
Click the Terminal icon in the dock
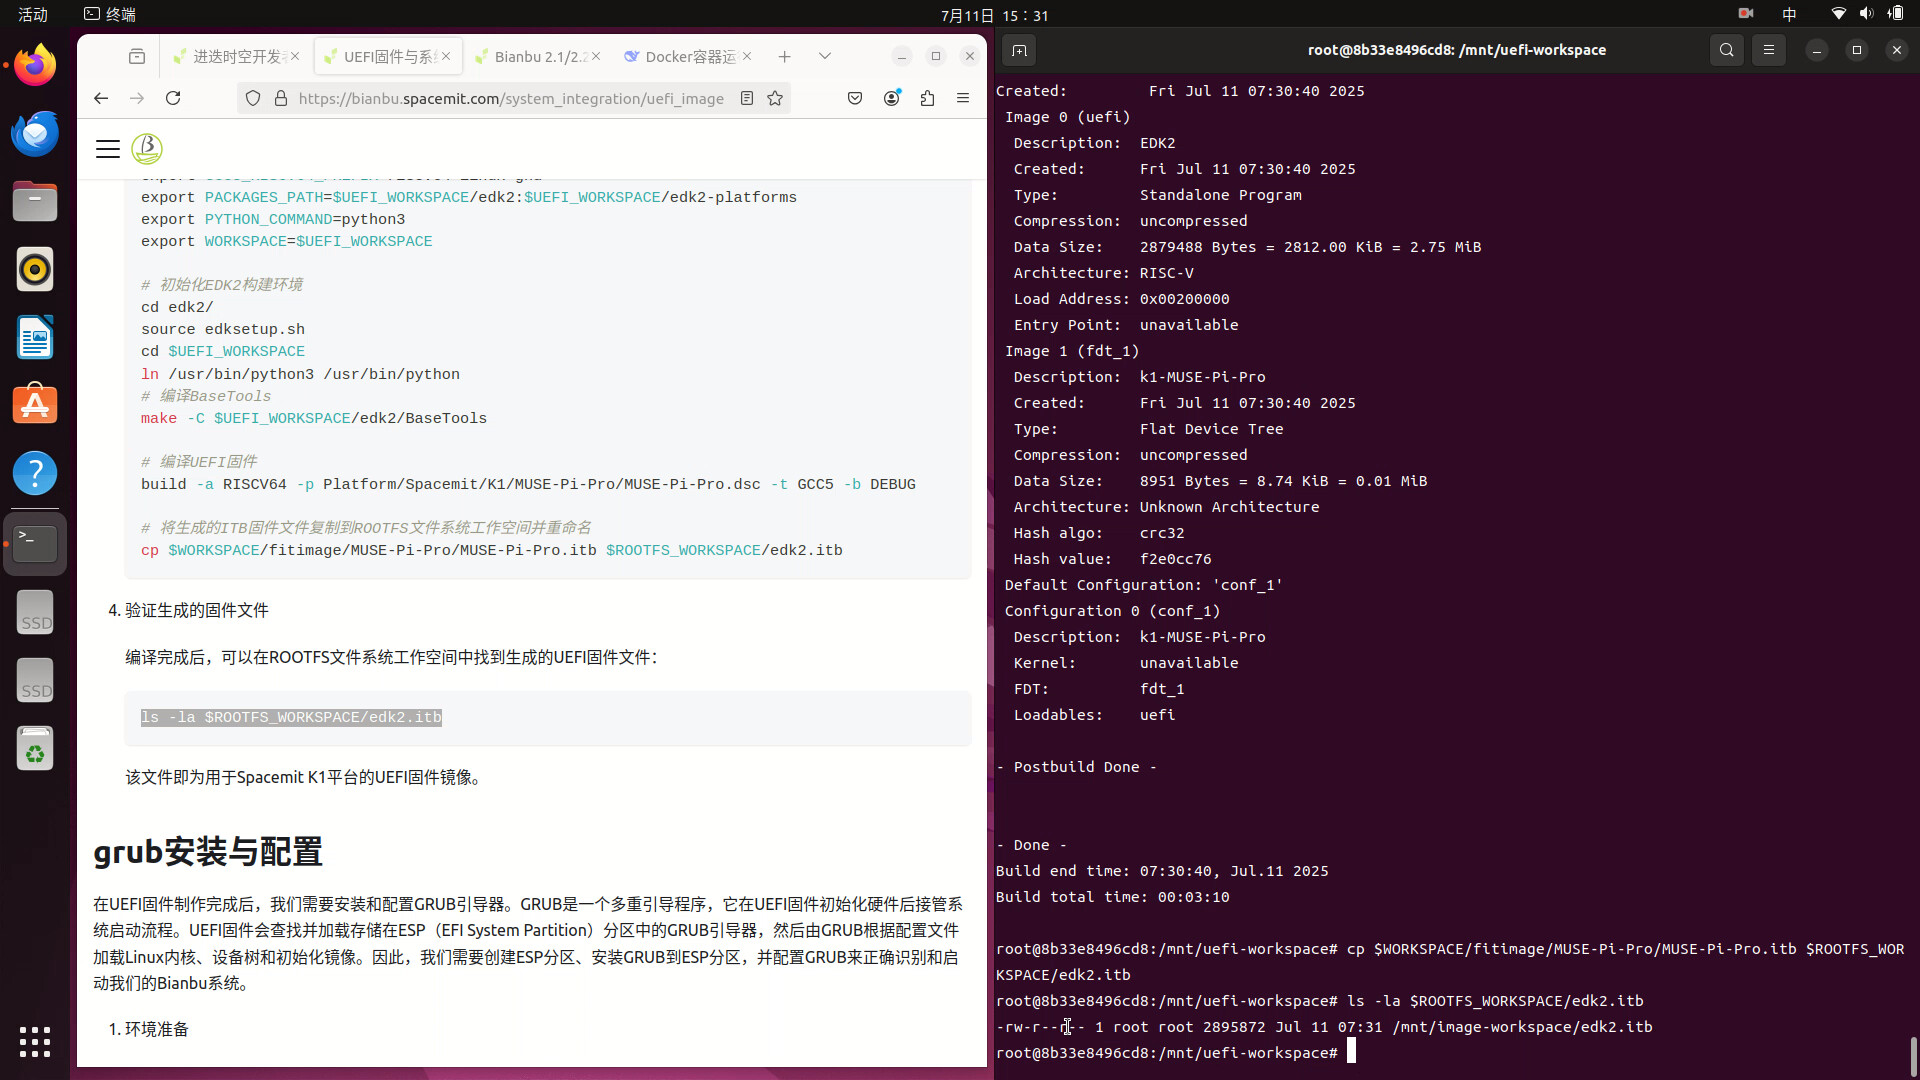(x=35, y=543)
